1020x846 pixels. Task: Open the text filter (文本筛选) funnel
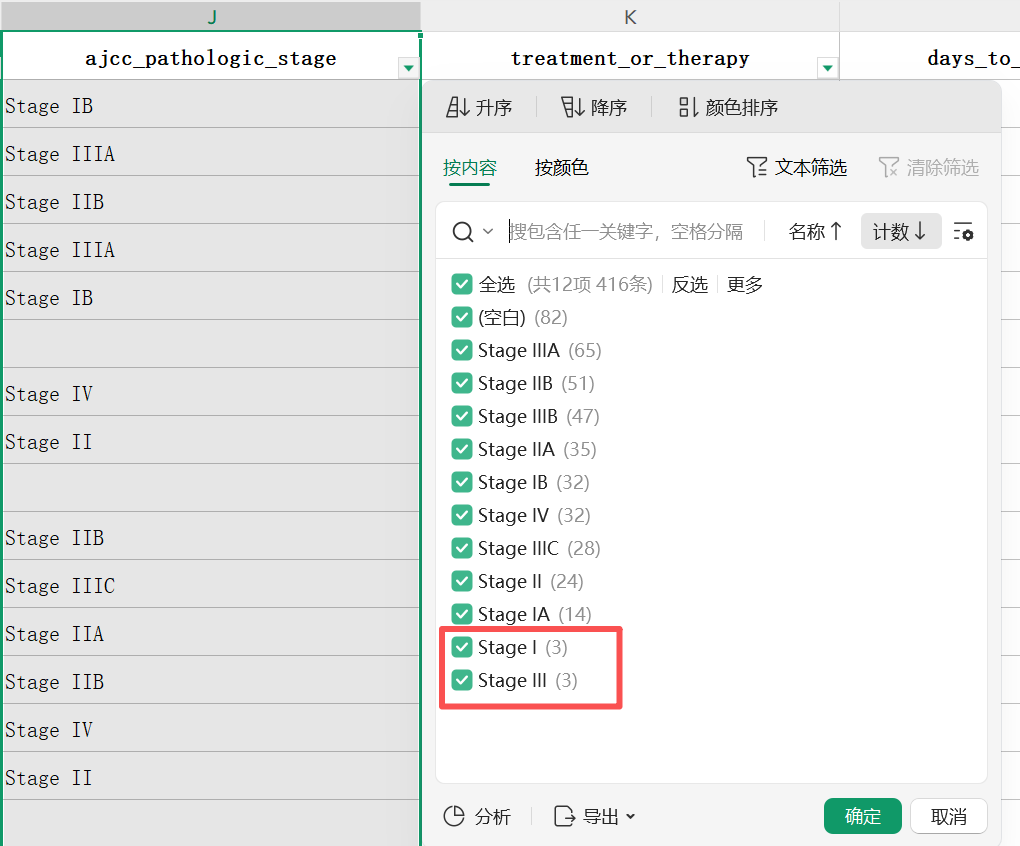757,167
